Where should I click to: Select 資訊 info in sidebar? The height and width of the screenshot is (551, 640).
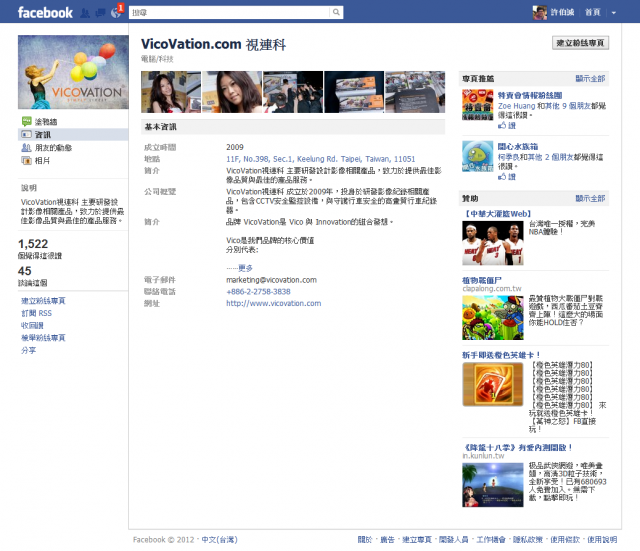coord(42,135)
